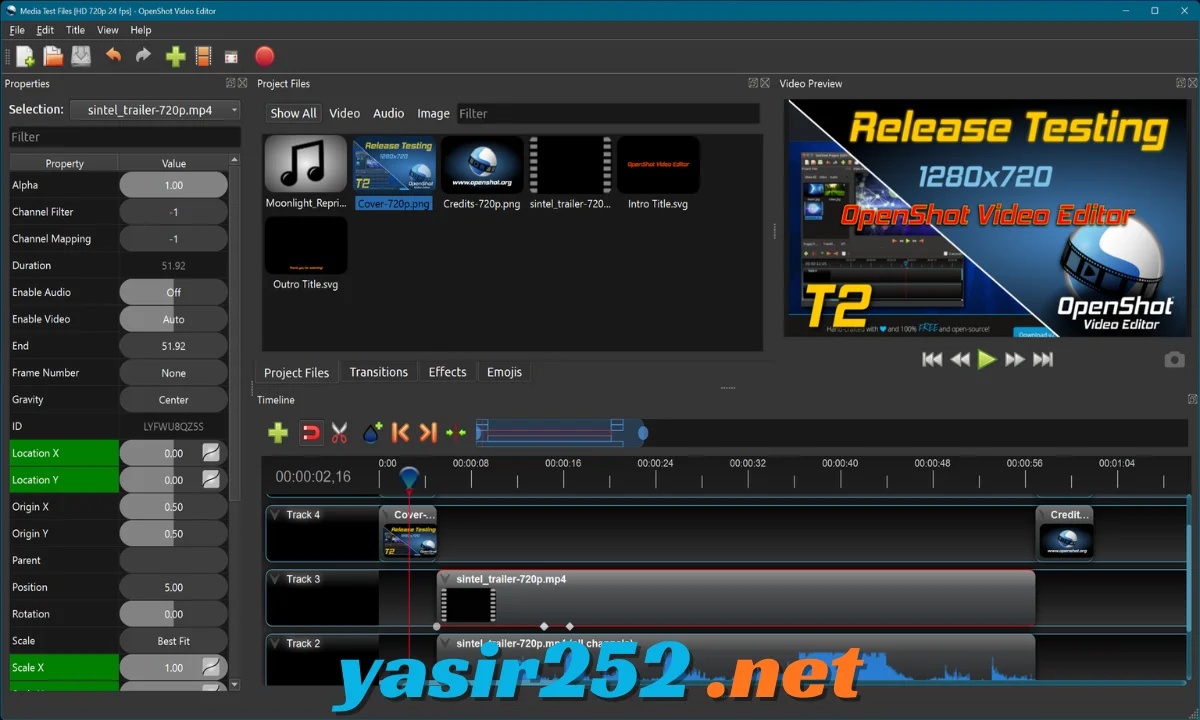The width and height of the screenshot is (1200, 720).
Task: Expand Track 2 menu arrow
Action: pyautogui.click(x=275, y=643)
